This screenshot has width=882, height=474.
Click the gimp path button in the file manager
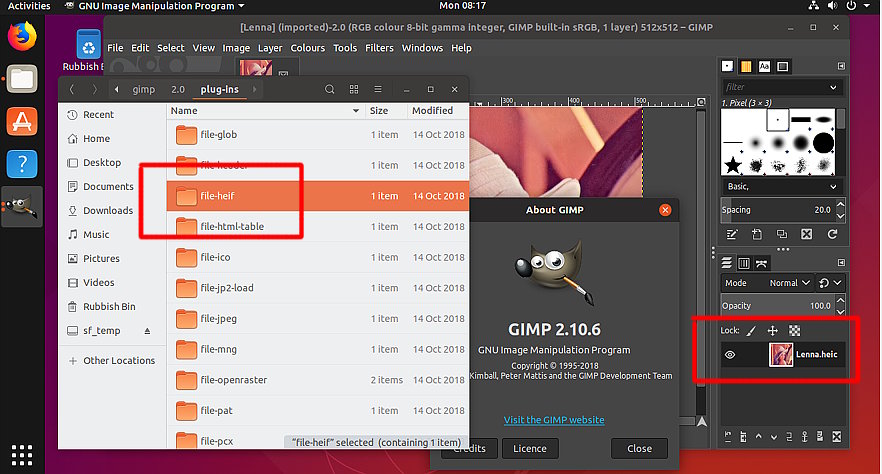click(143, 89)
